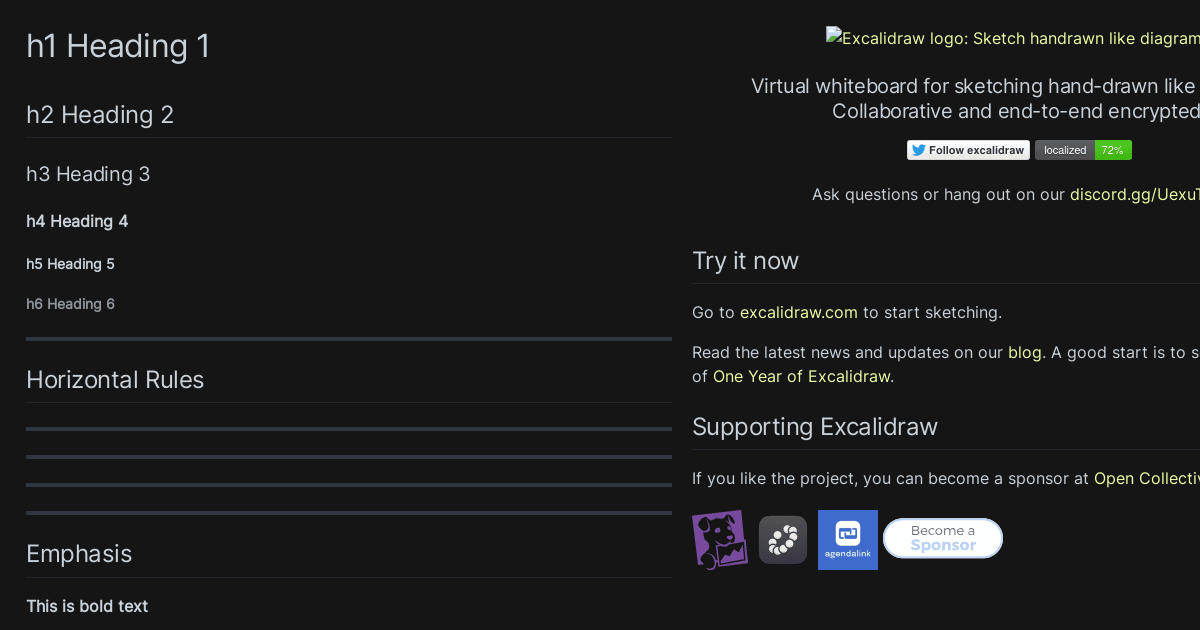
Task: Click the Try it now section heading
Action: [746, 260]
